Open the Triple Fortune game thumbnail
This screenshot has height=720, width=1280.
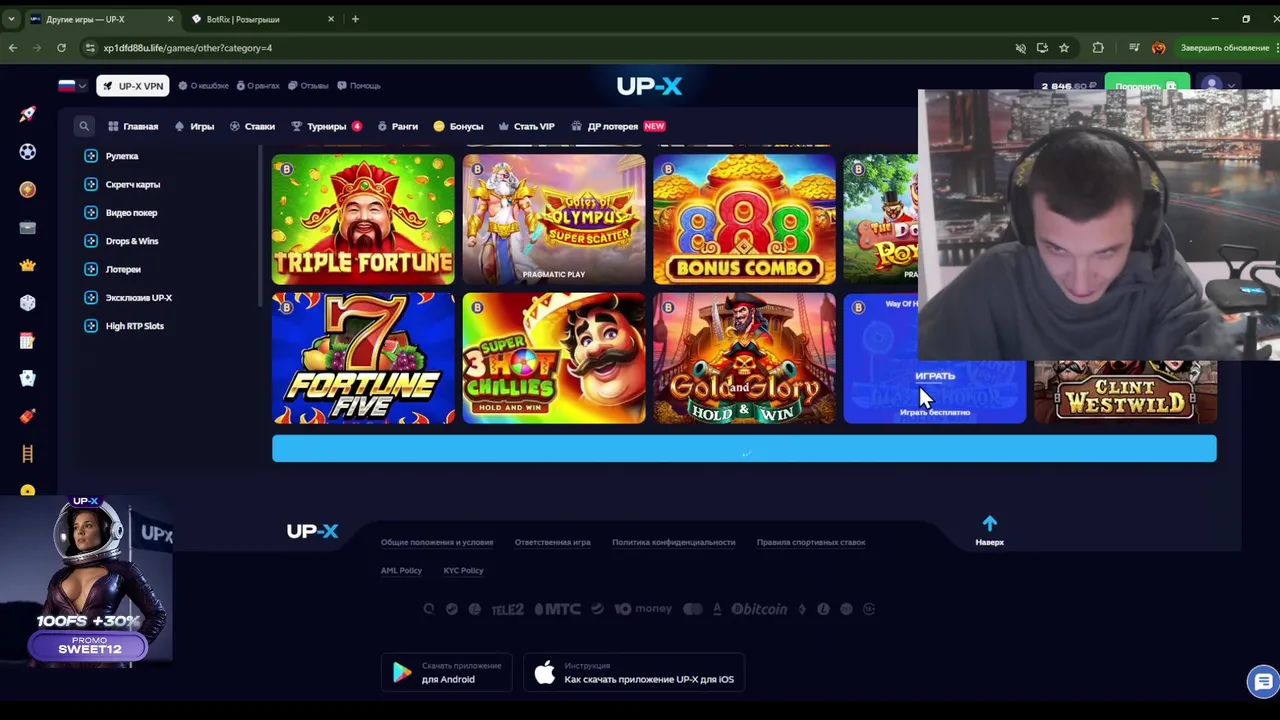(363, 219)
